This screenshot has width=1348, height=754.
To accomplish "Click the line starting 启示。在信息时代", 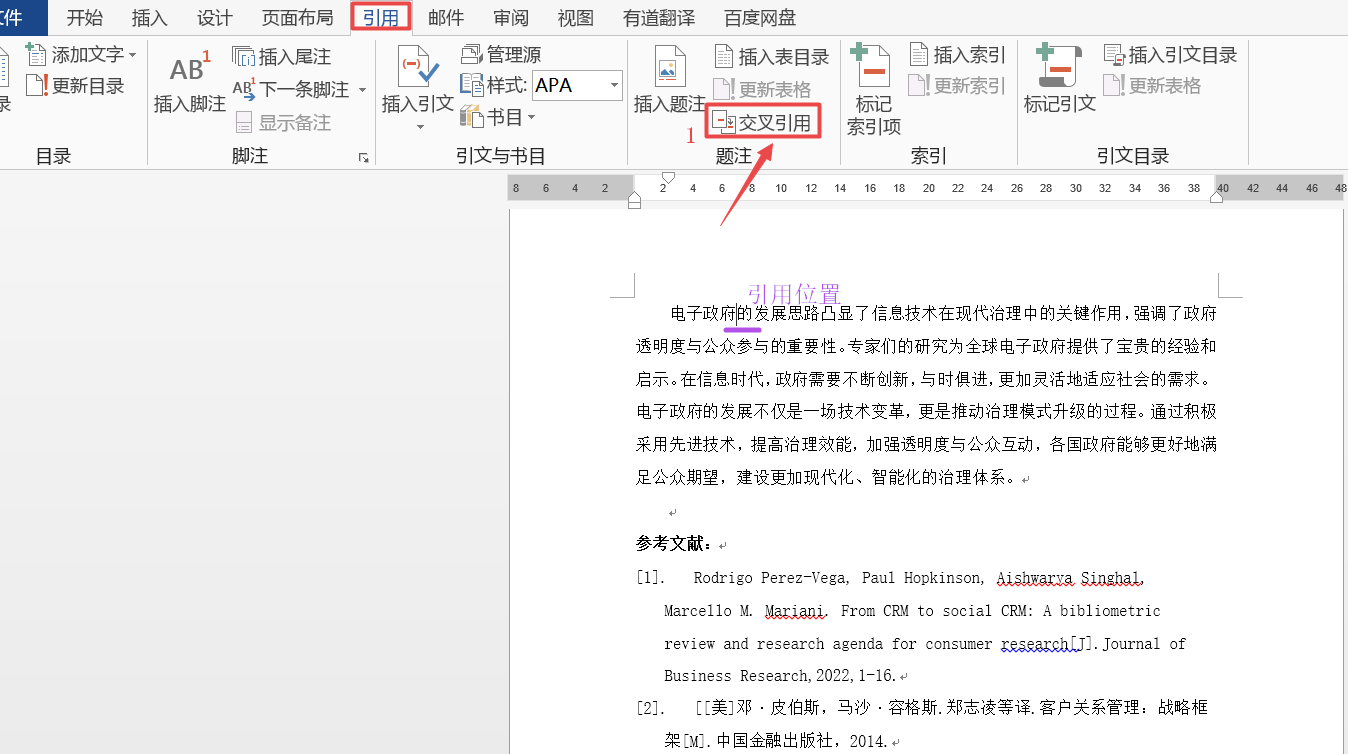I will (x=924, y=379).
